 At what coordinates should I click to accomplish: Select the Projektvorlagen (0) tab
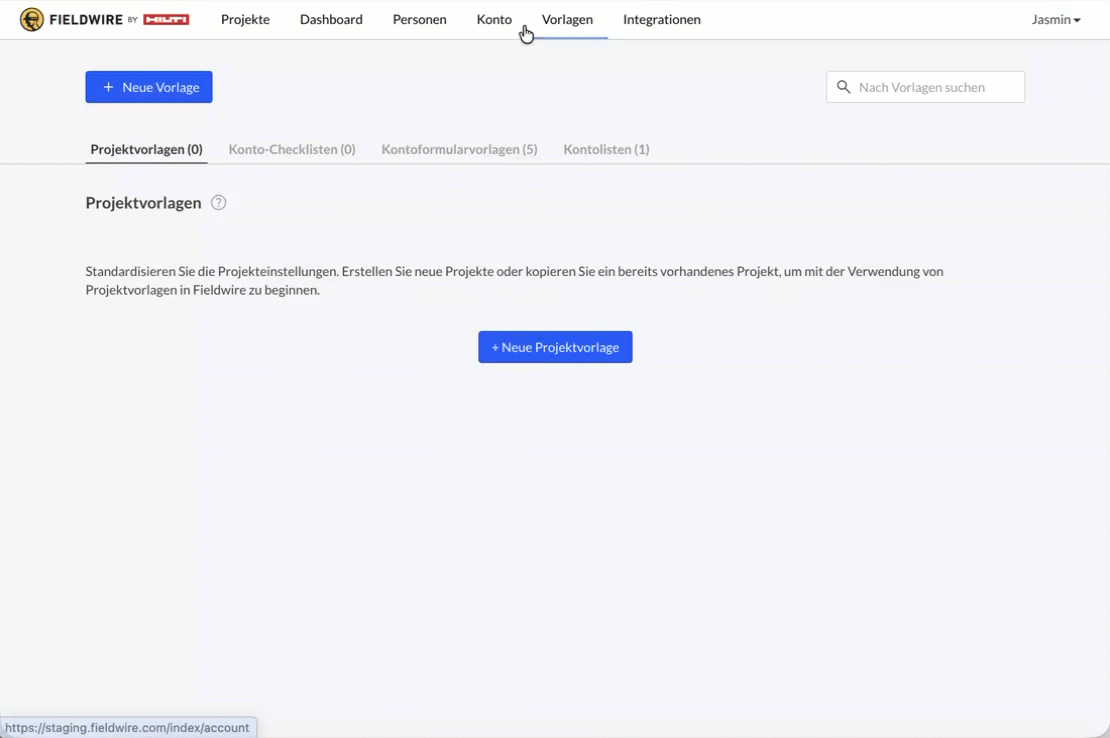click(146, 149)
